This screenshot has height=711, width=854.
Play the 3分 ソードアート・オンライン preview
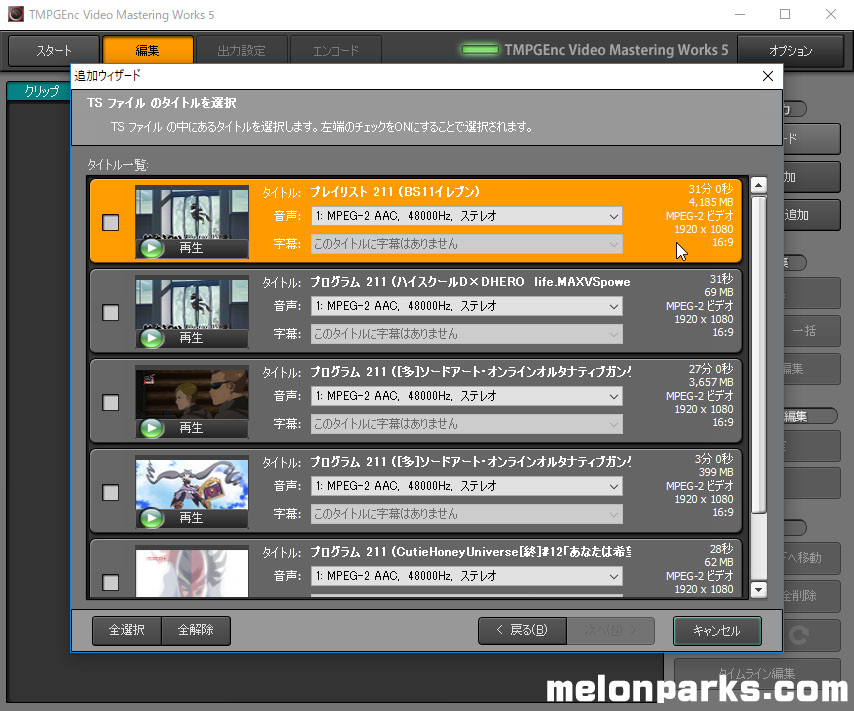pyautogui.click(x=192, y=518)
